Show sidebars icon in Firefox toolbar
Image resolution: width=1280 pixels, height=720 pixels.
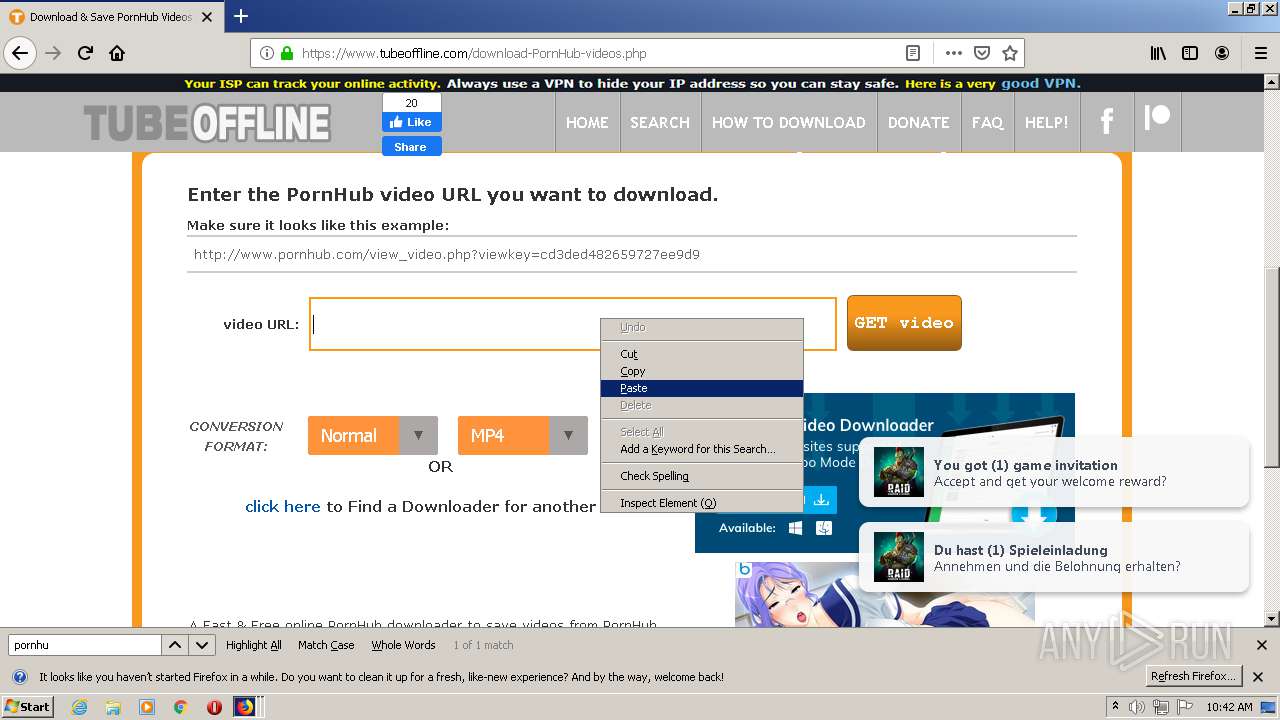(x=1190, y=53)
